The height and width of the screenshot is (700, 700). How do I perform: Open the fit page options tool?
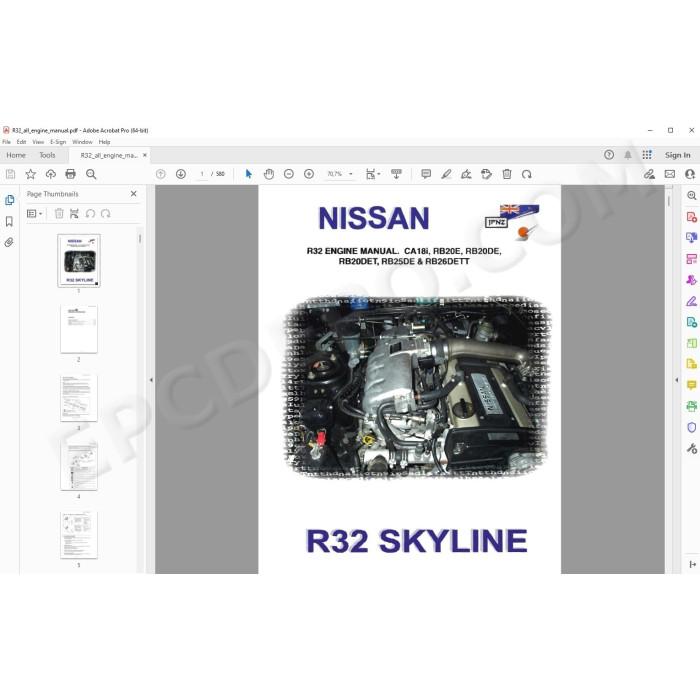point(372,174)
